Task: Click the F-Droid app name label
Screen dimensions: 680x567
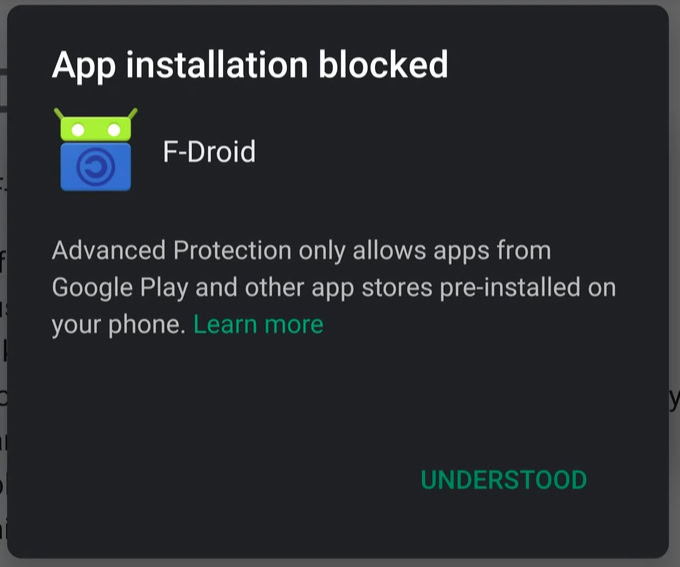Action: tap(209, 152)
